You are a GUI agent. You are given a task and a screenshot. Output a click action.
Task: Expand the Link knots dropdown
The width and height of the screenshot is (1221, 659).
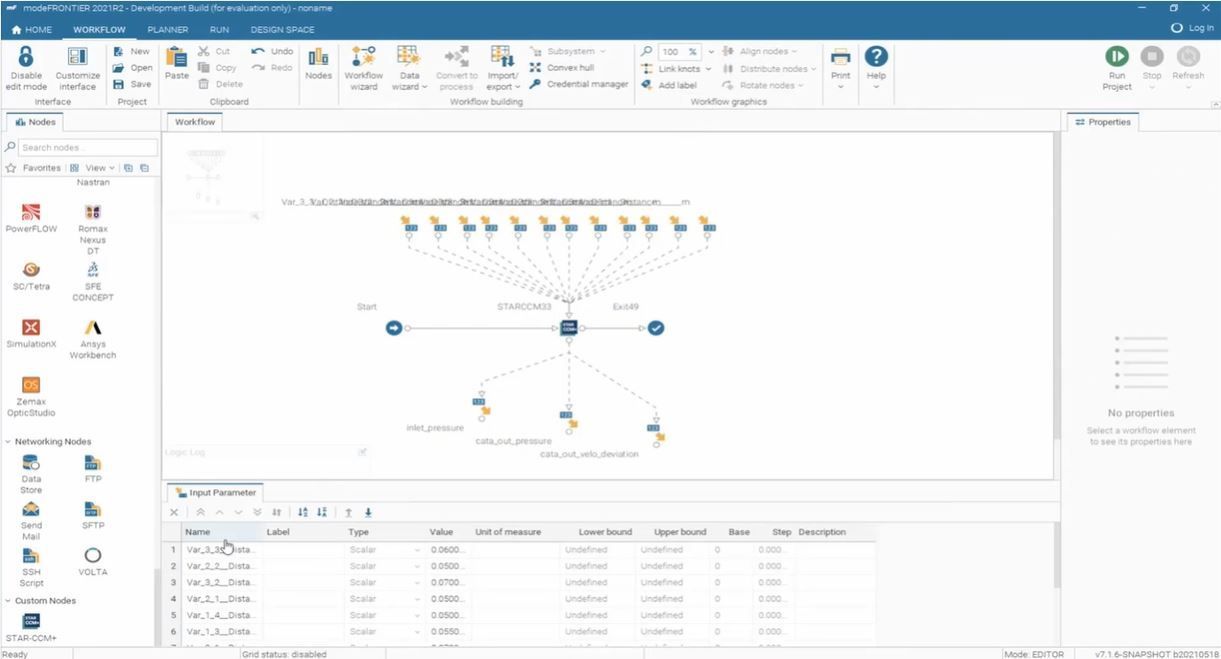point(708,69)
